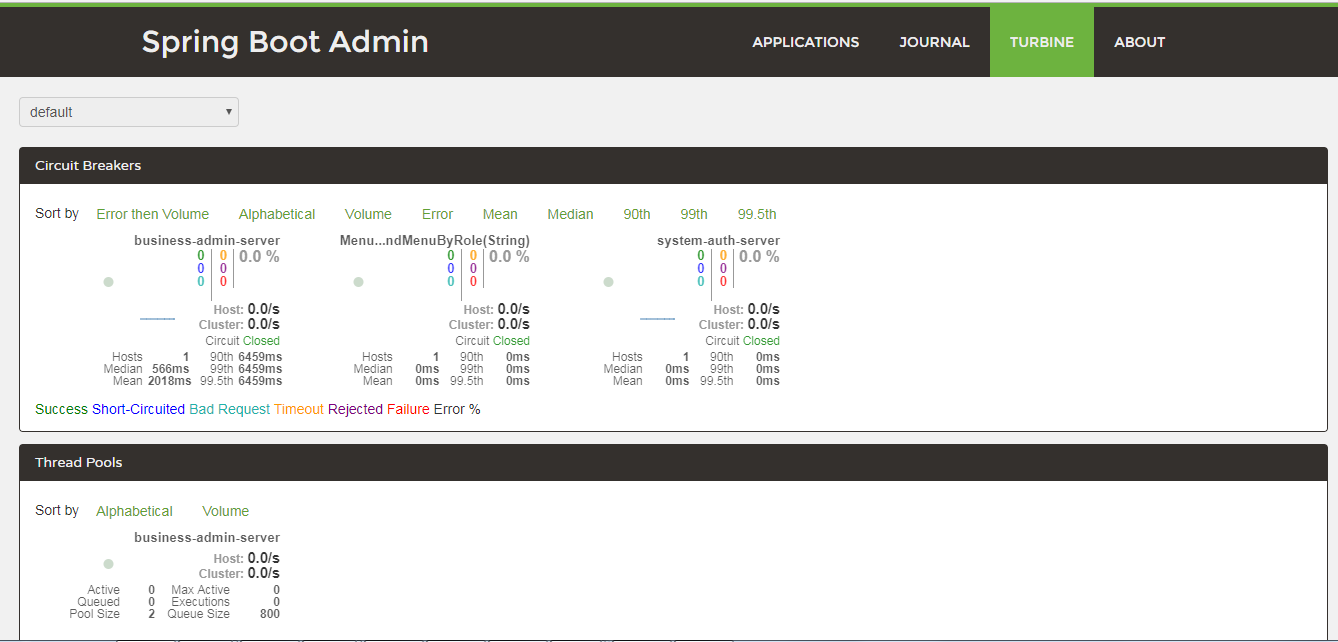The image size is (1338, 642).
Task: Click thread pool Pool Size value 2
Action: coord(151,614)
